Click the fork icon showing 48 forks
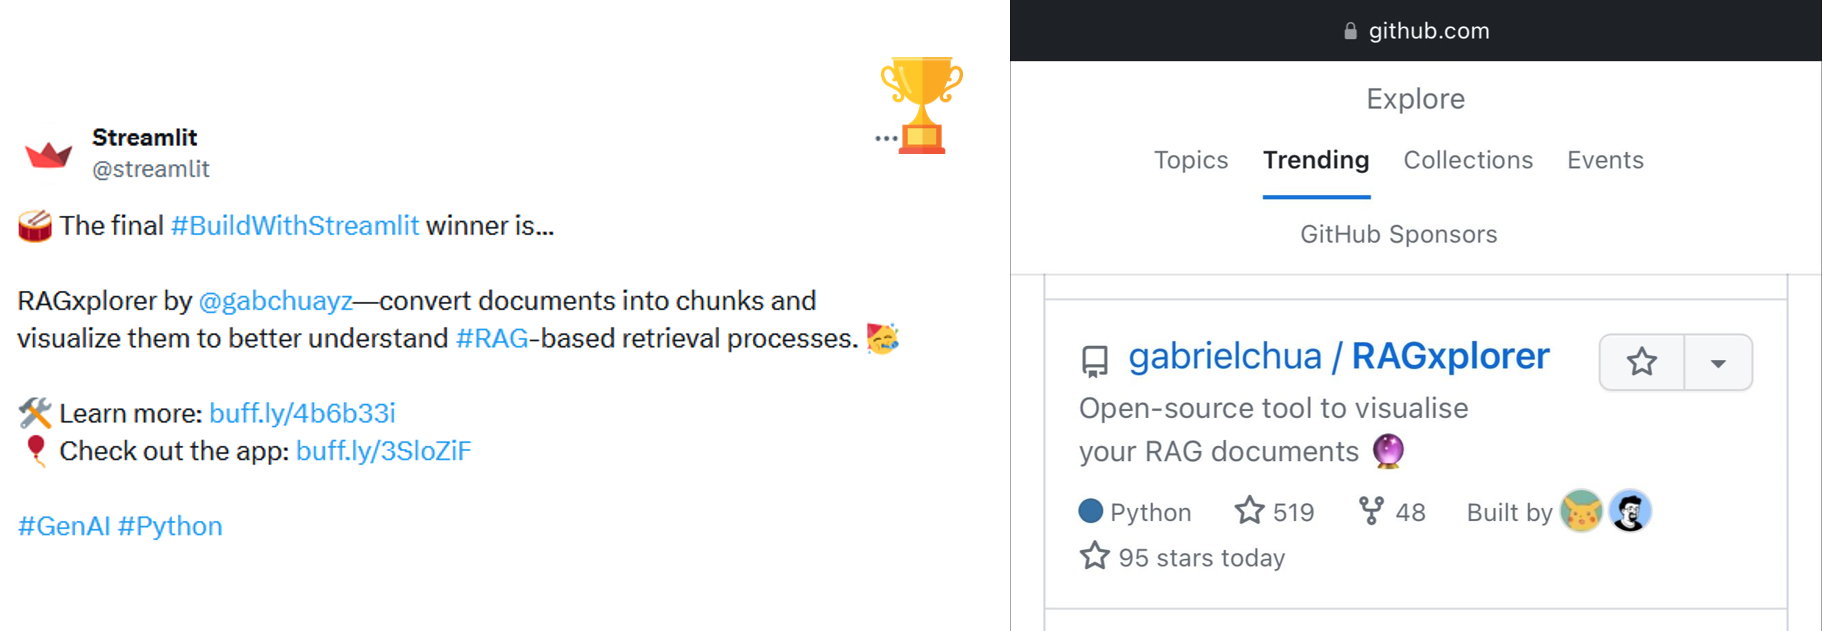 (x=1371, y=511)
